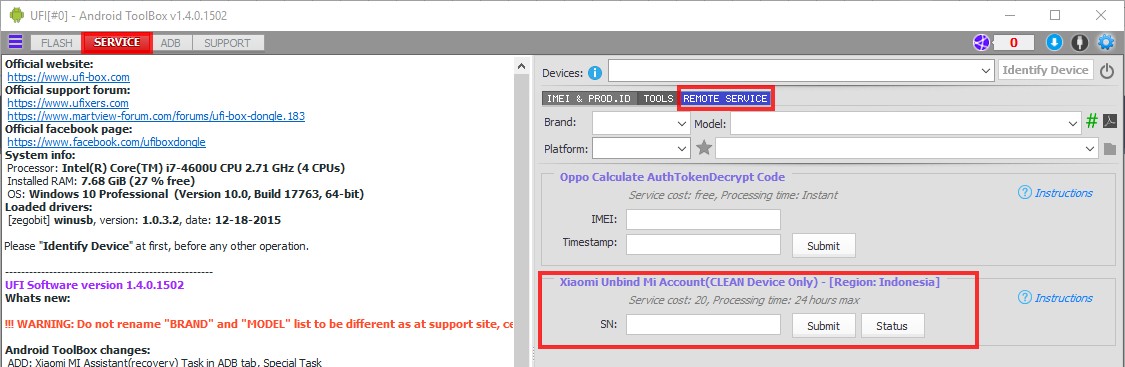
Task: Click the gray folder icon
Action: click(1110, 148)
